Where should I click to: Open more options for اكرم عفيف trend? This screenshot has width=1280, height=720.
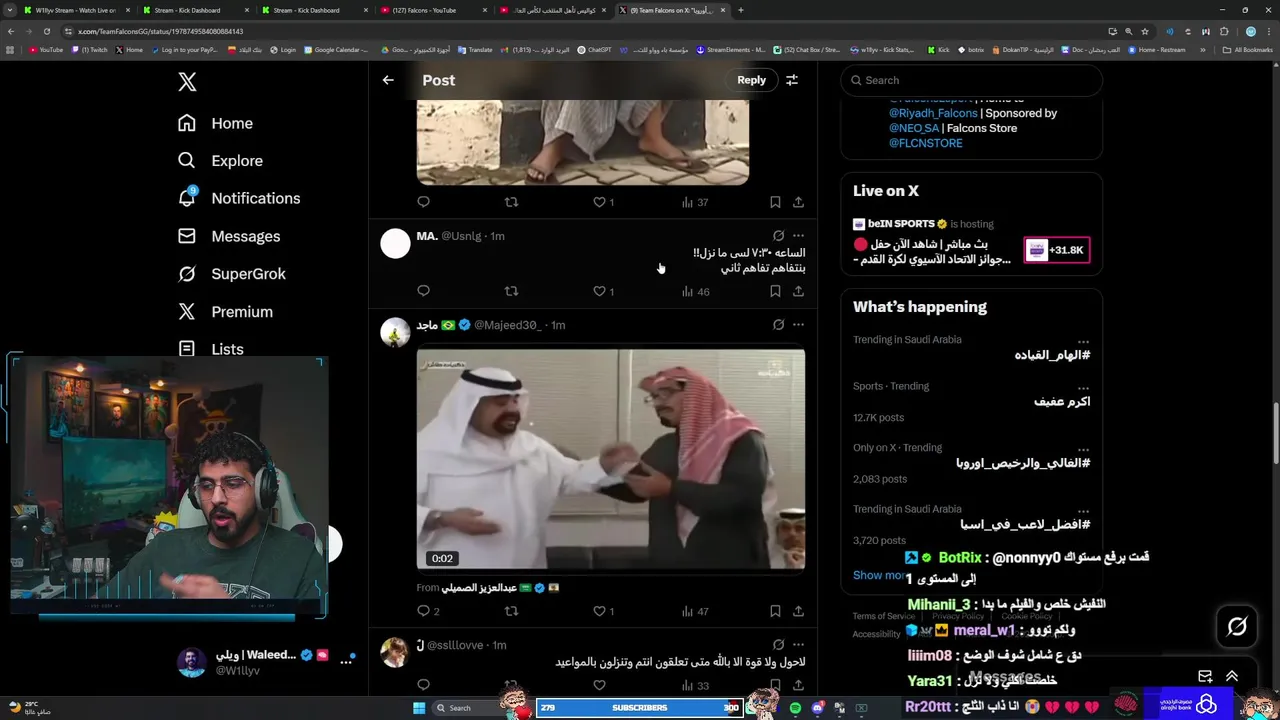click(1083, 387)
